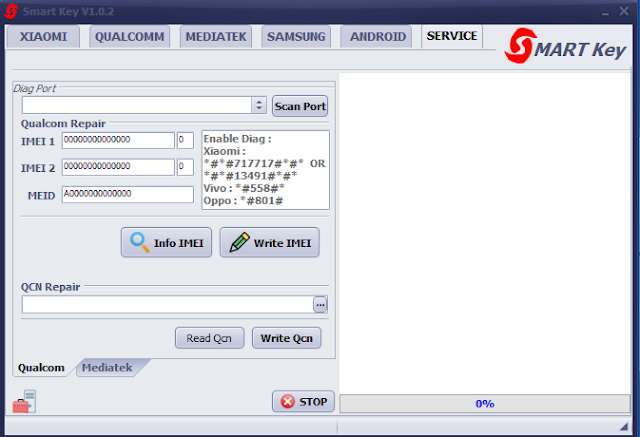
Task: Switch to the QUALCOMM tab
Action: click(x=129, y=37)
